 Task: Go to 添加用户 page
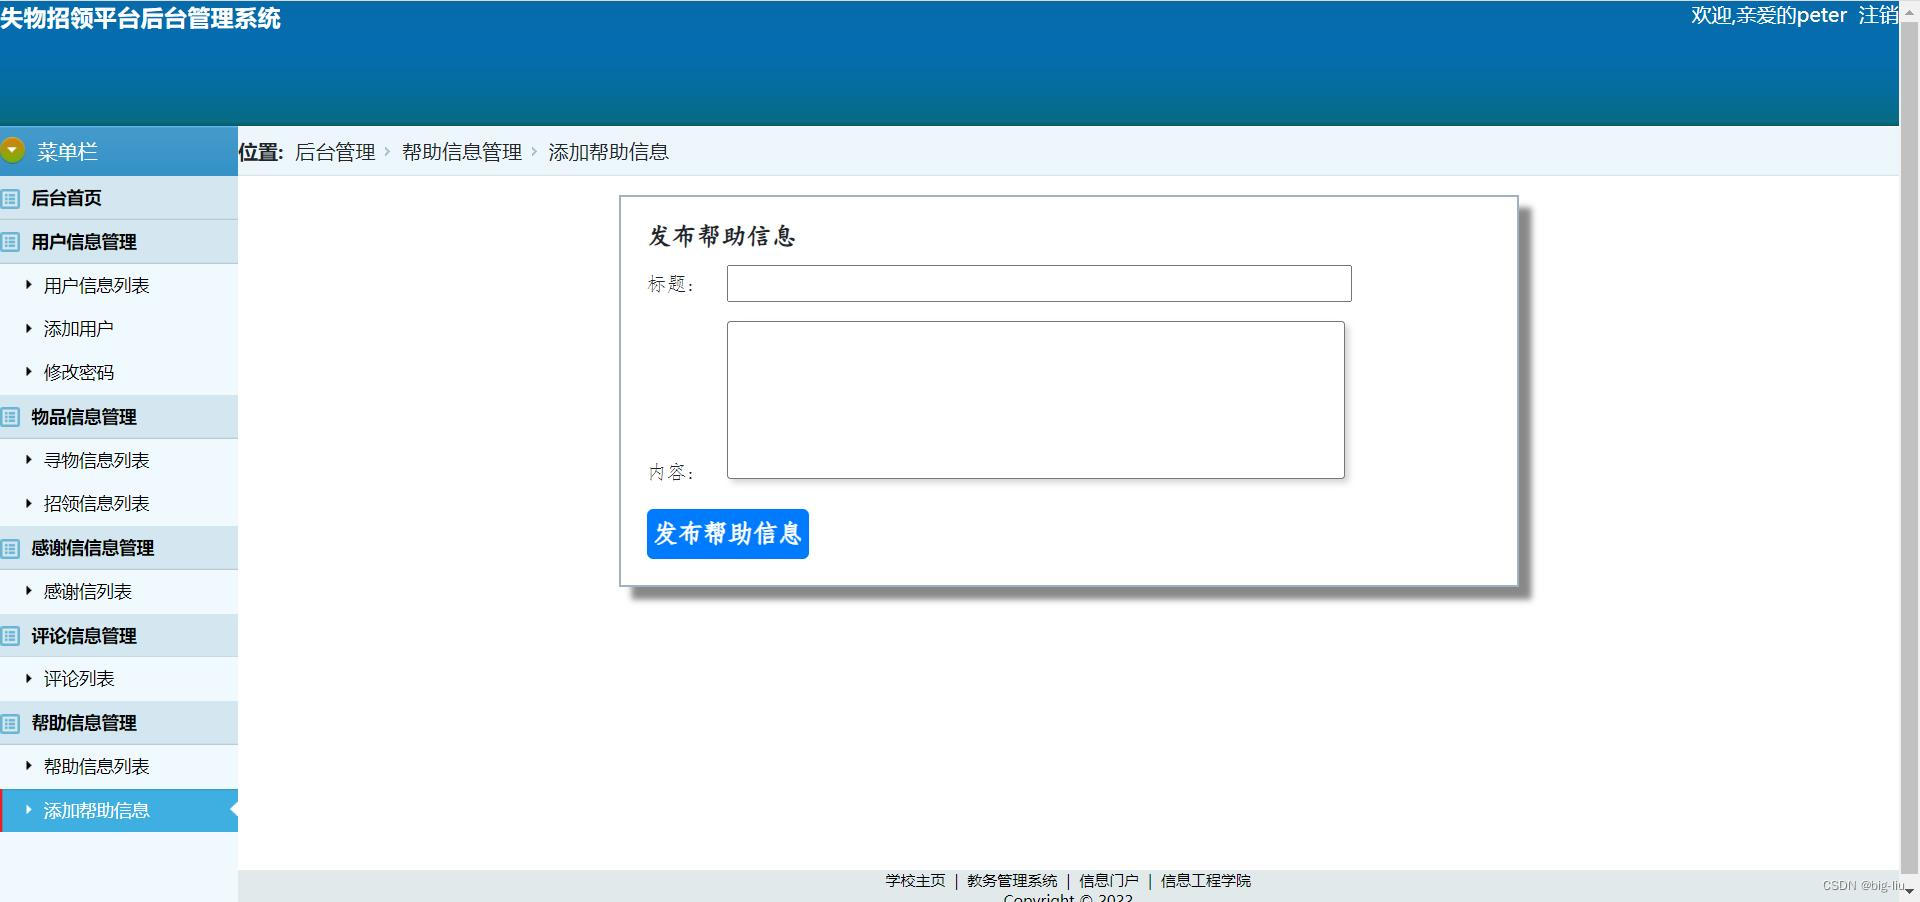78,329
